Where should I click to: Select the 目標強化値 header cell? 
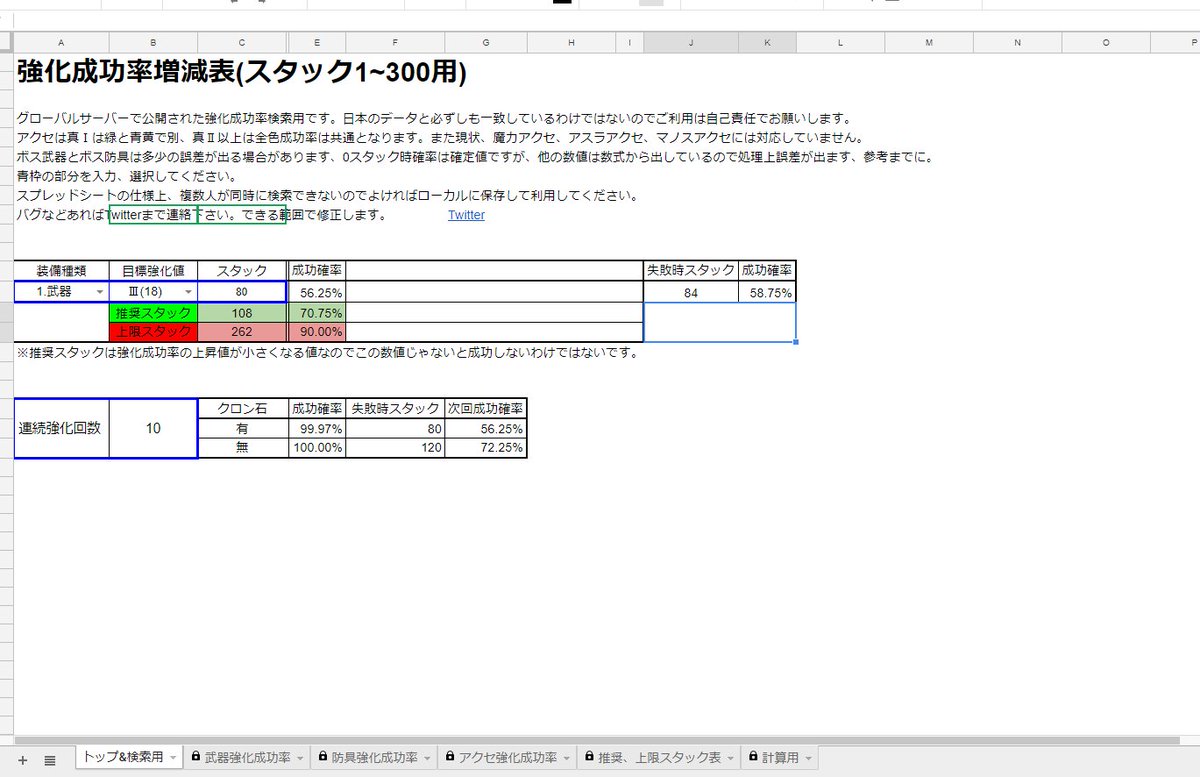[153, 270]
